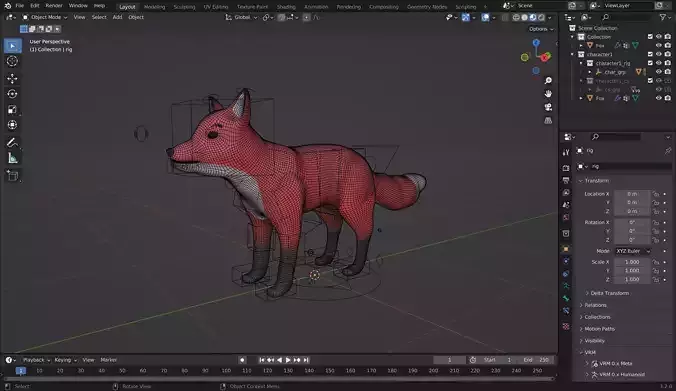Select the Scale tool
Screen dimensions: 676x391
[x=13, y=109]
